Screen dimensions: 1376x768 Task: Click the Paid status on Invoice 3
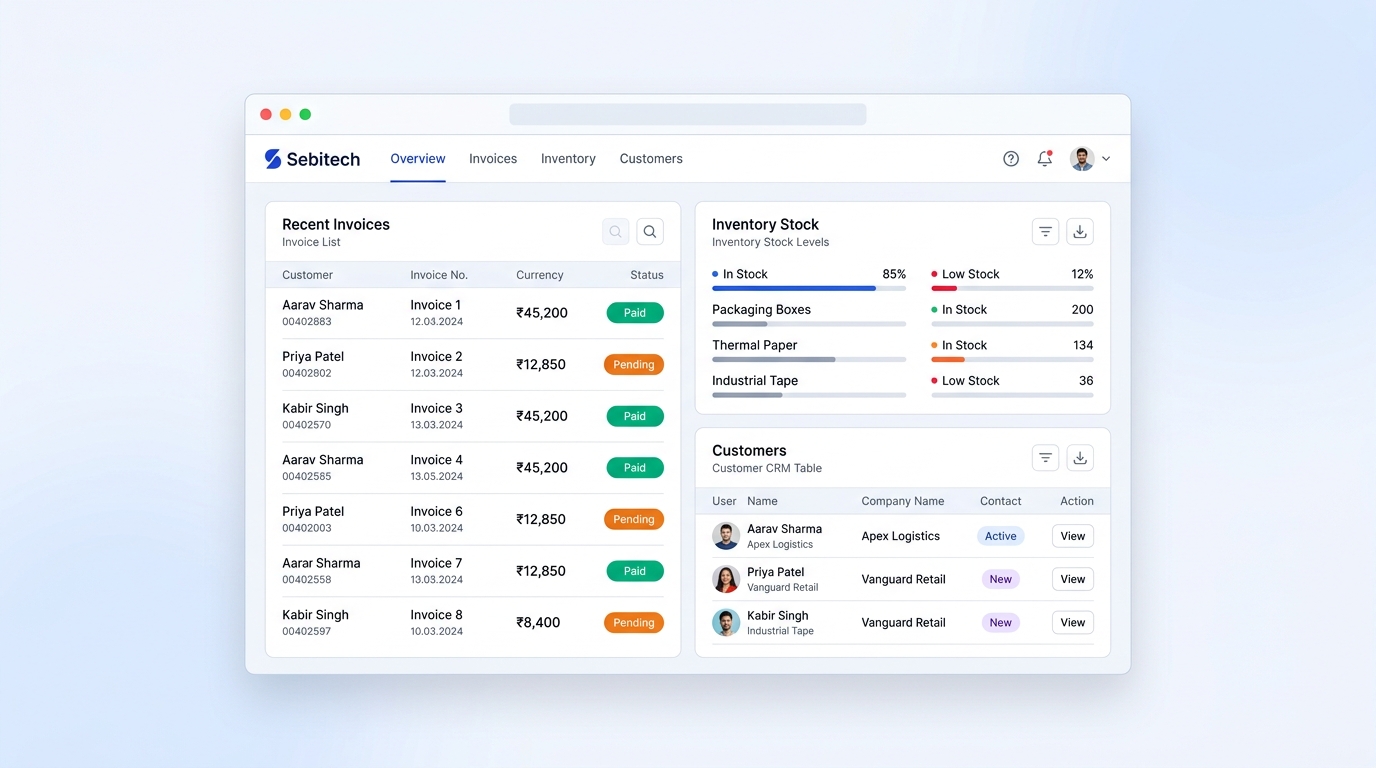coord(635,416)
